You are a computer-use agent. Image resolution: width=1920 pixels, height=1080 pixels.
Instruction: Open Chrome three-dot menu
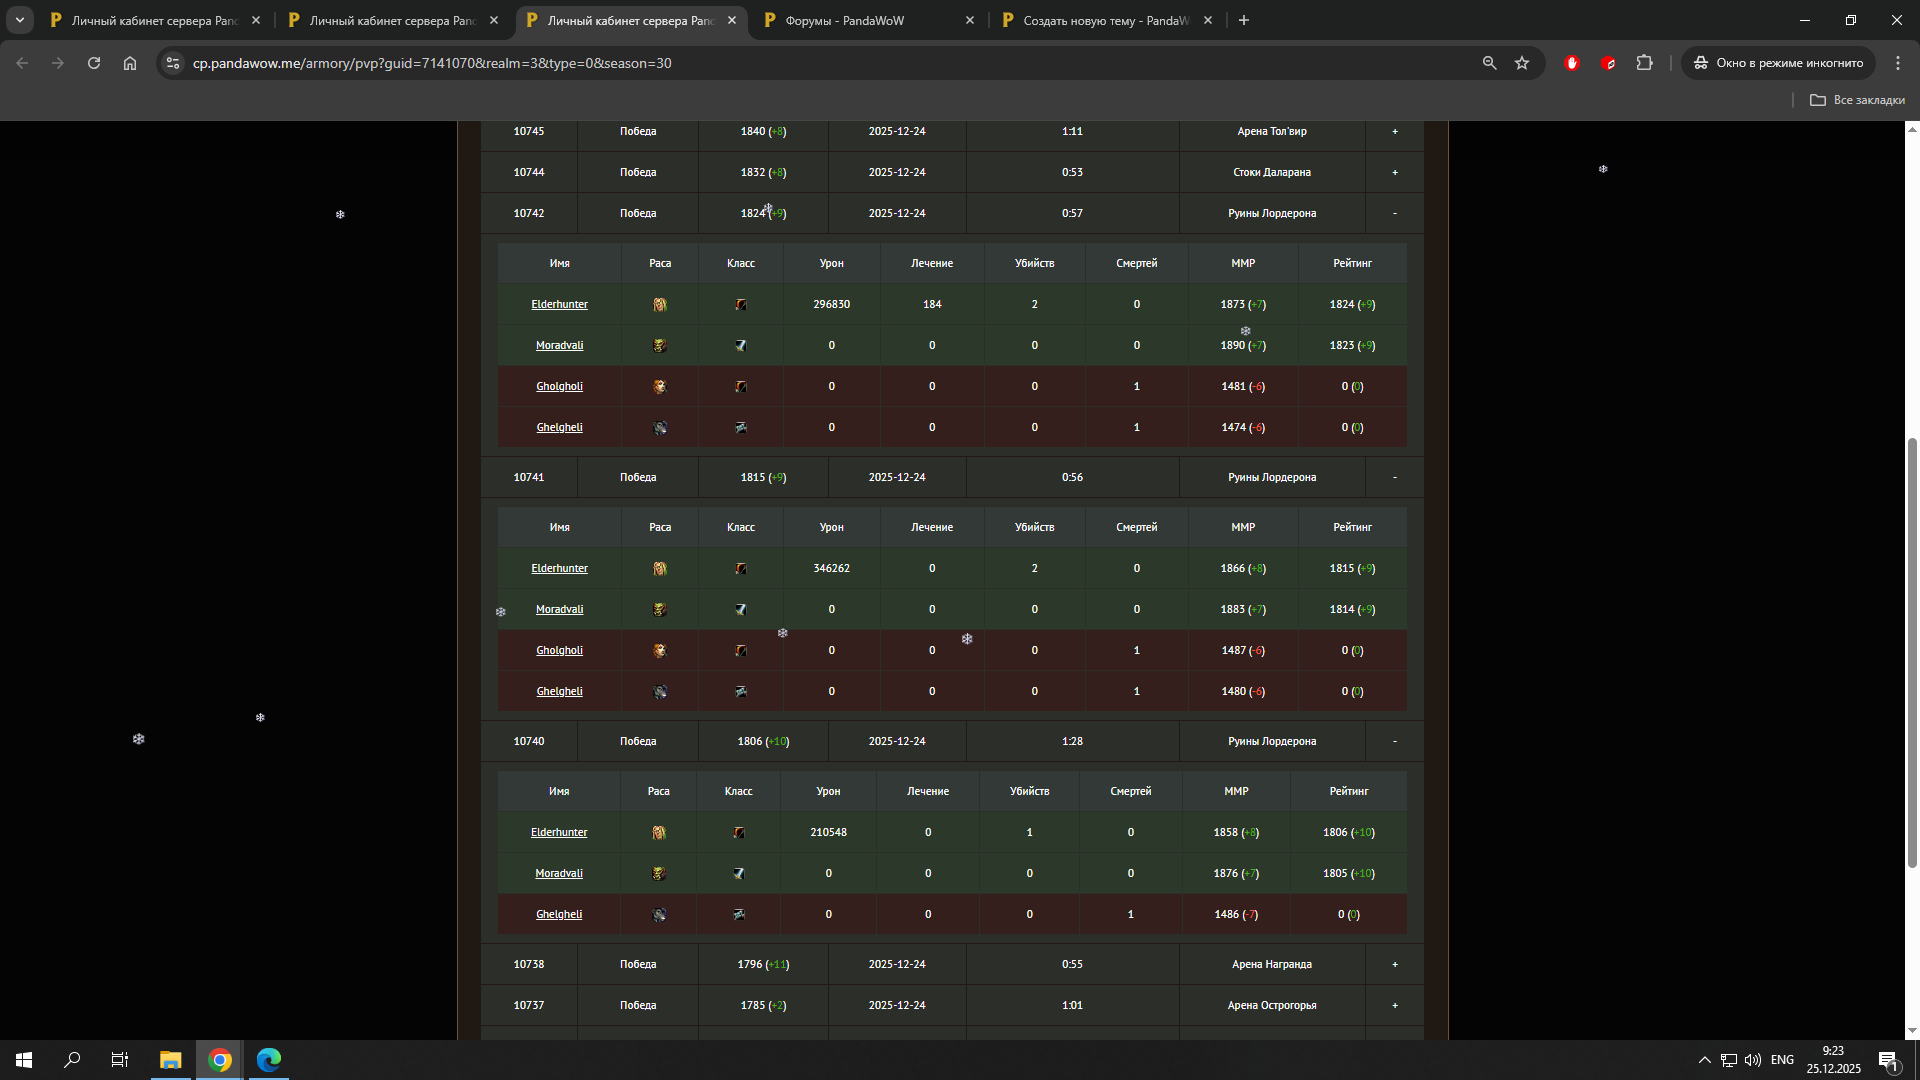(1898, 63)
